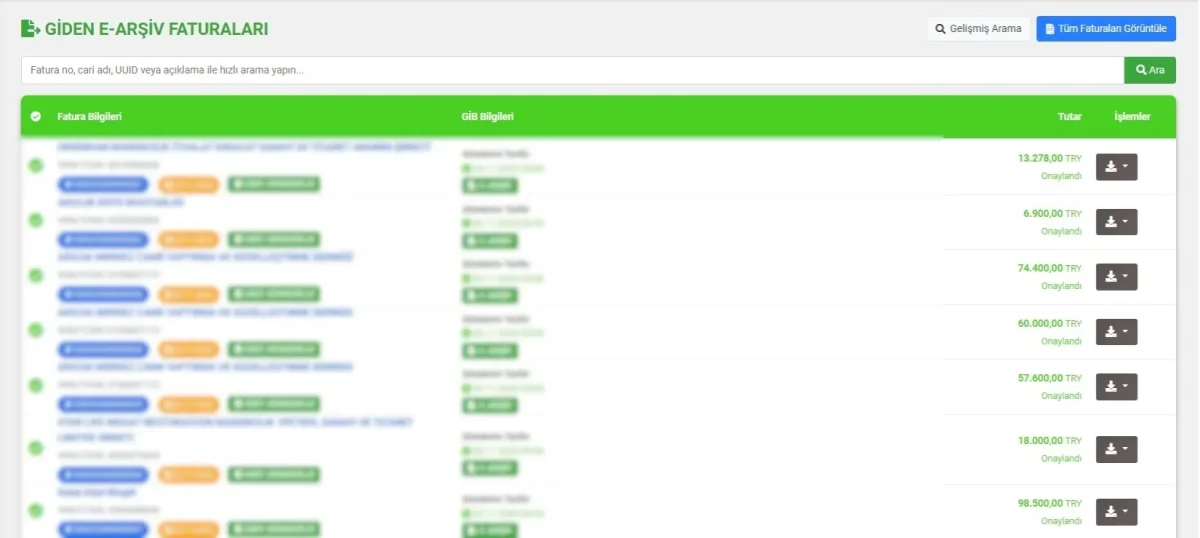Toggle check for the 74.400,00 TRY invoice
This screenshot has height=538, width=1200.
(x=36, y=275)
